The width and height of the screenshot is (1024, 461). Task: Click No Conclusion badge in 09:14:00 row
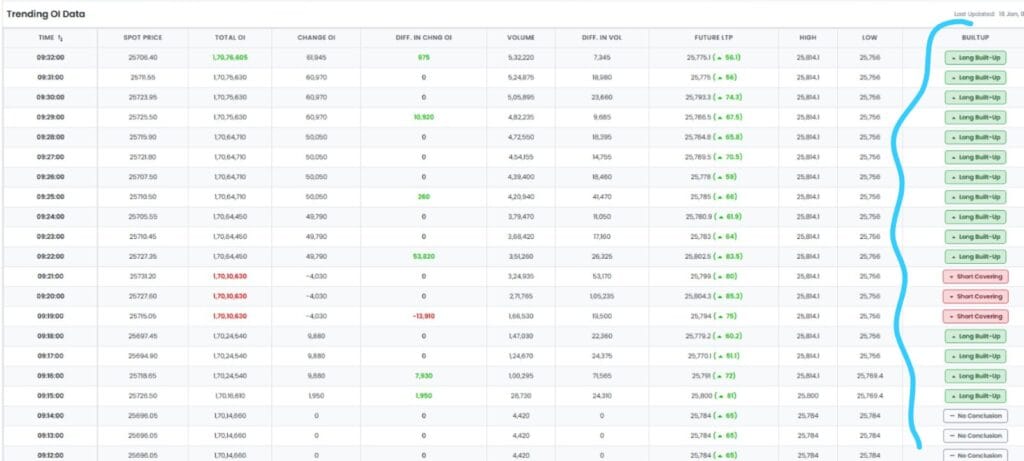pyautogui.click(x=973, y=415)
